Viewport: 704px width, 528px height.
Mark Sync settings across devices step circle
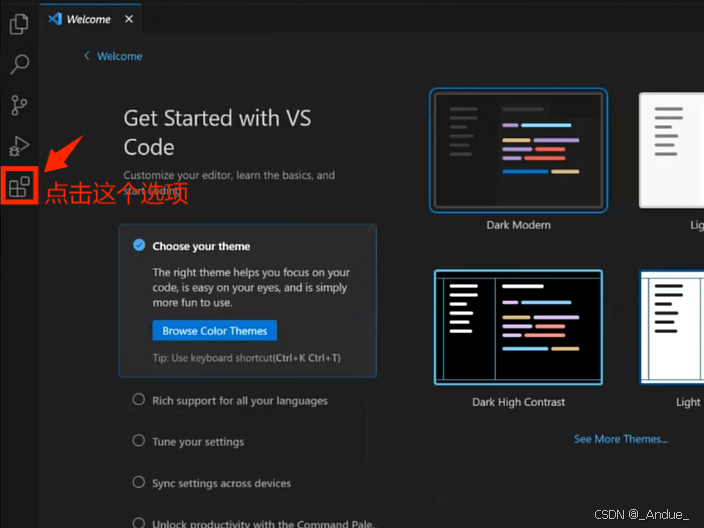point(139,482)
